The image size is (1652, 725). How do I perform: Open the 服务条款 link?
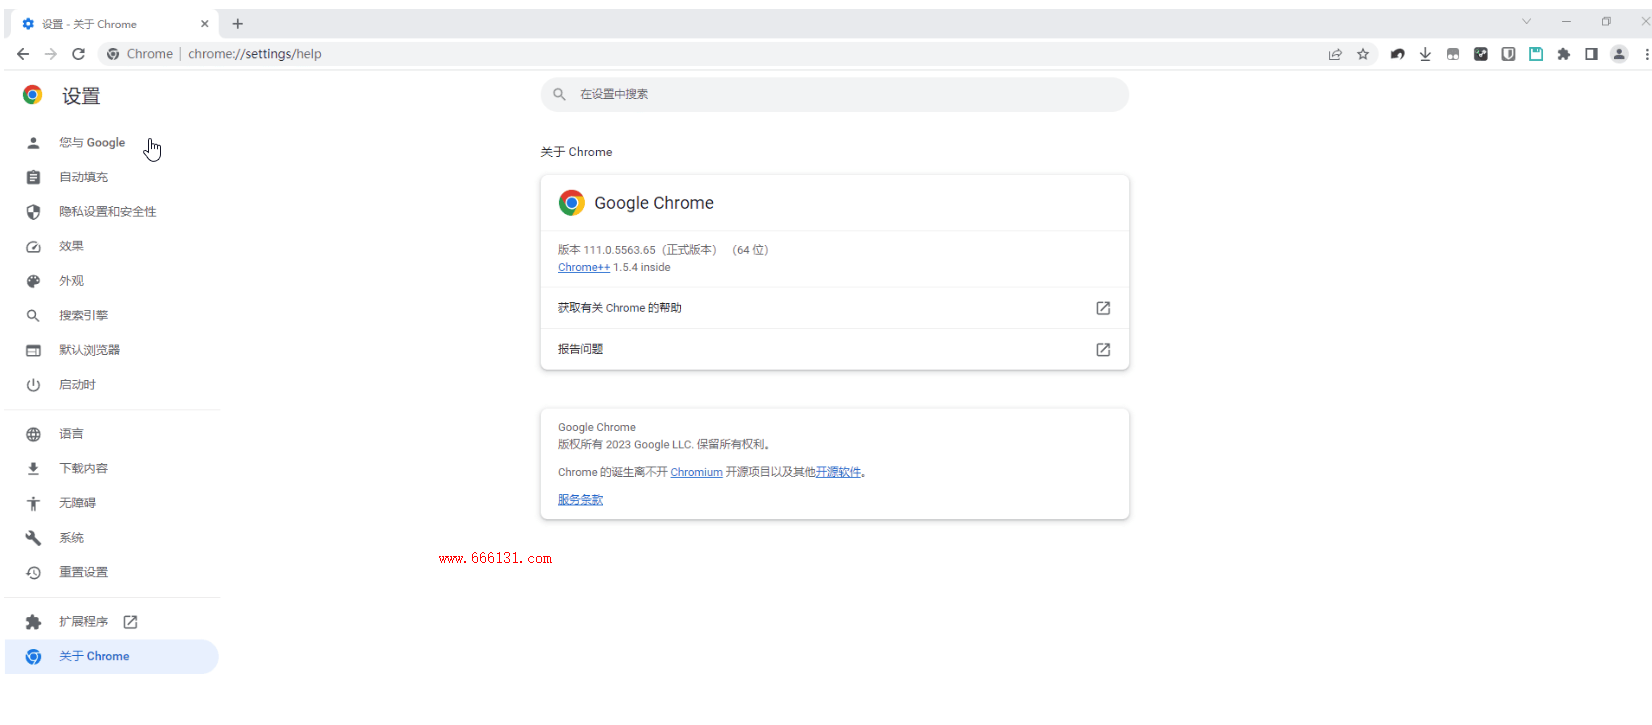580,500
